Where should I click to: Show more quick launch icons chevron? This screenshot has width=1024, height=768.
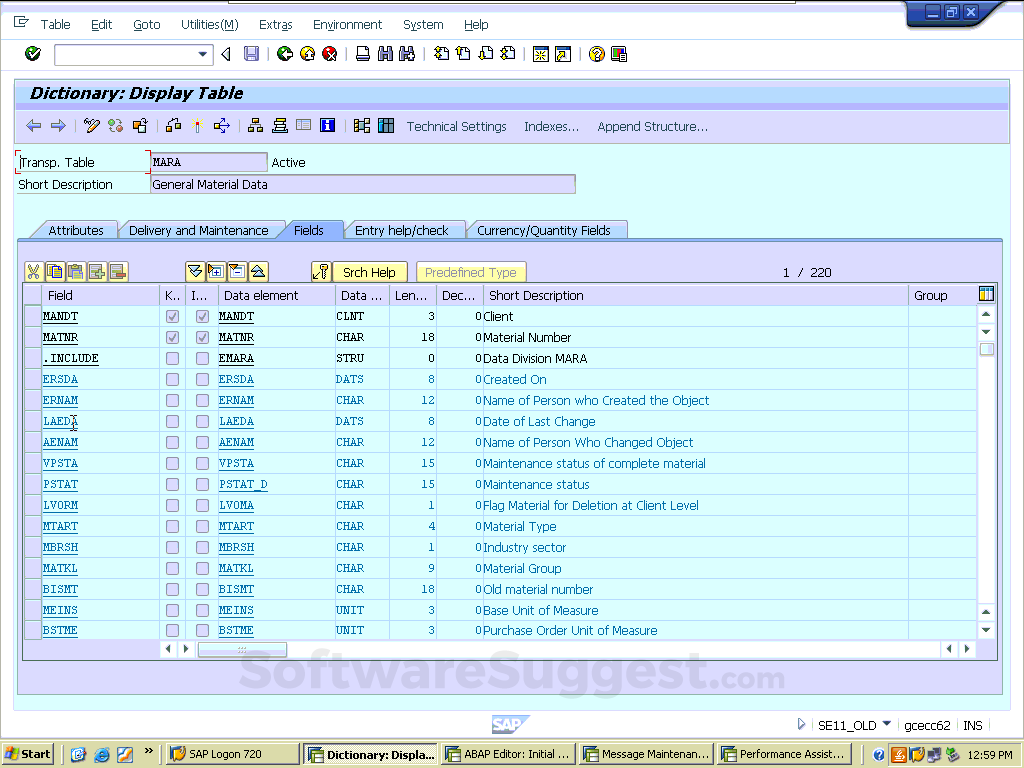pyautogui.click(x=149, y=750)
